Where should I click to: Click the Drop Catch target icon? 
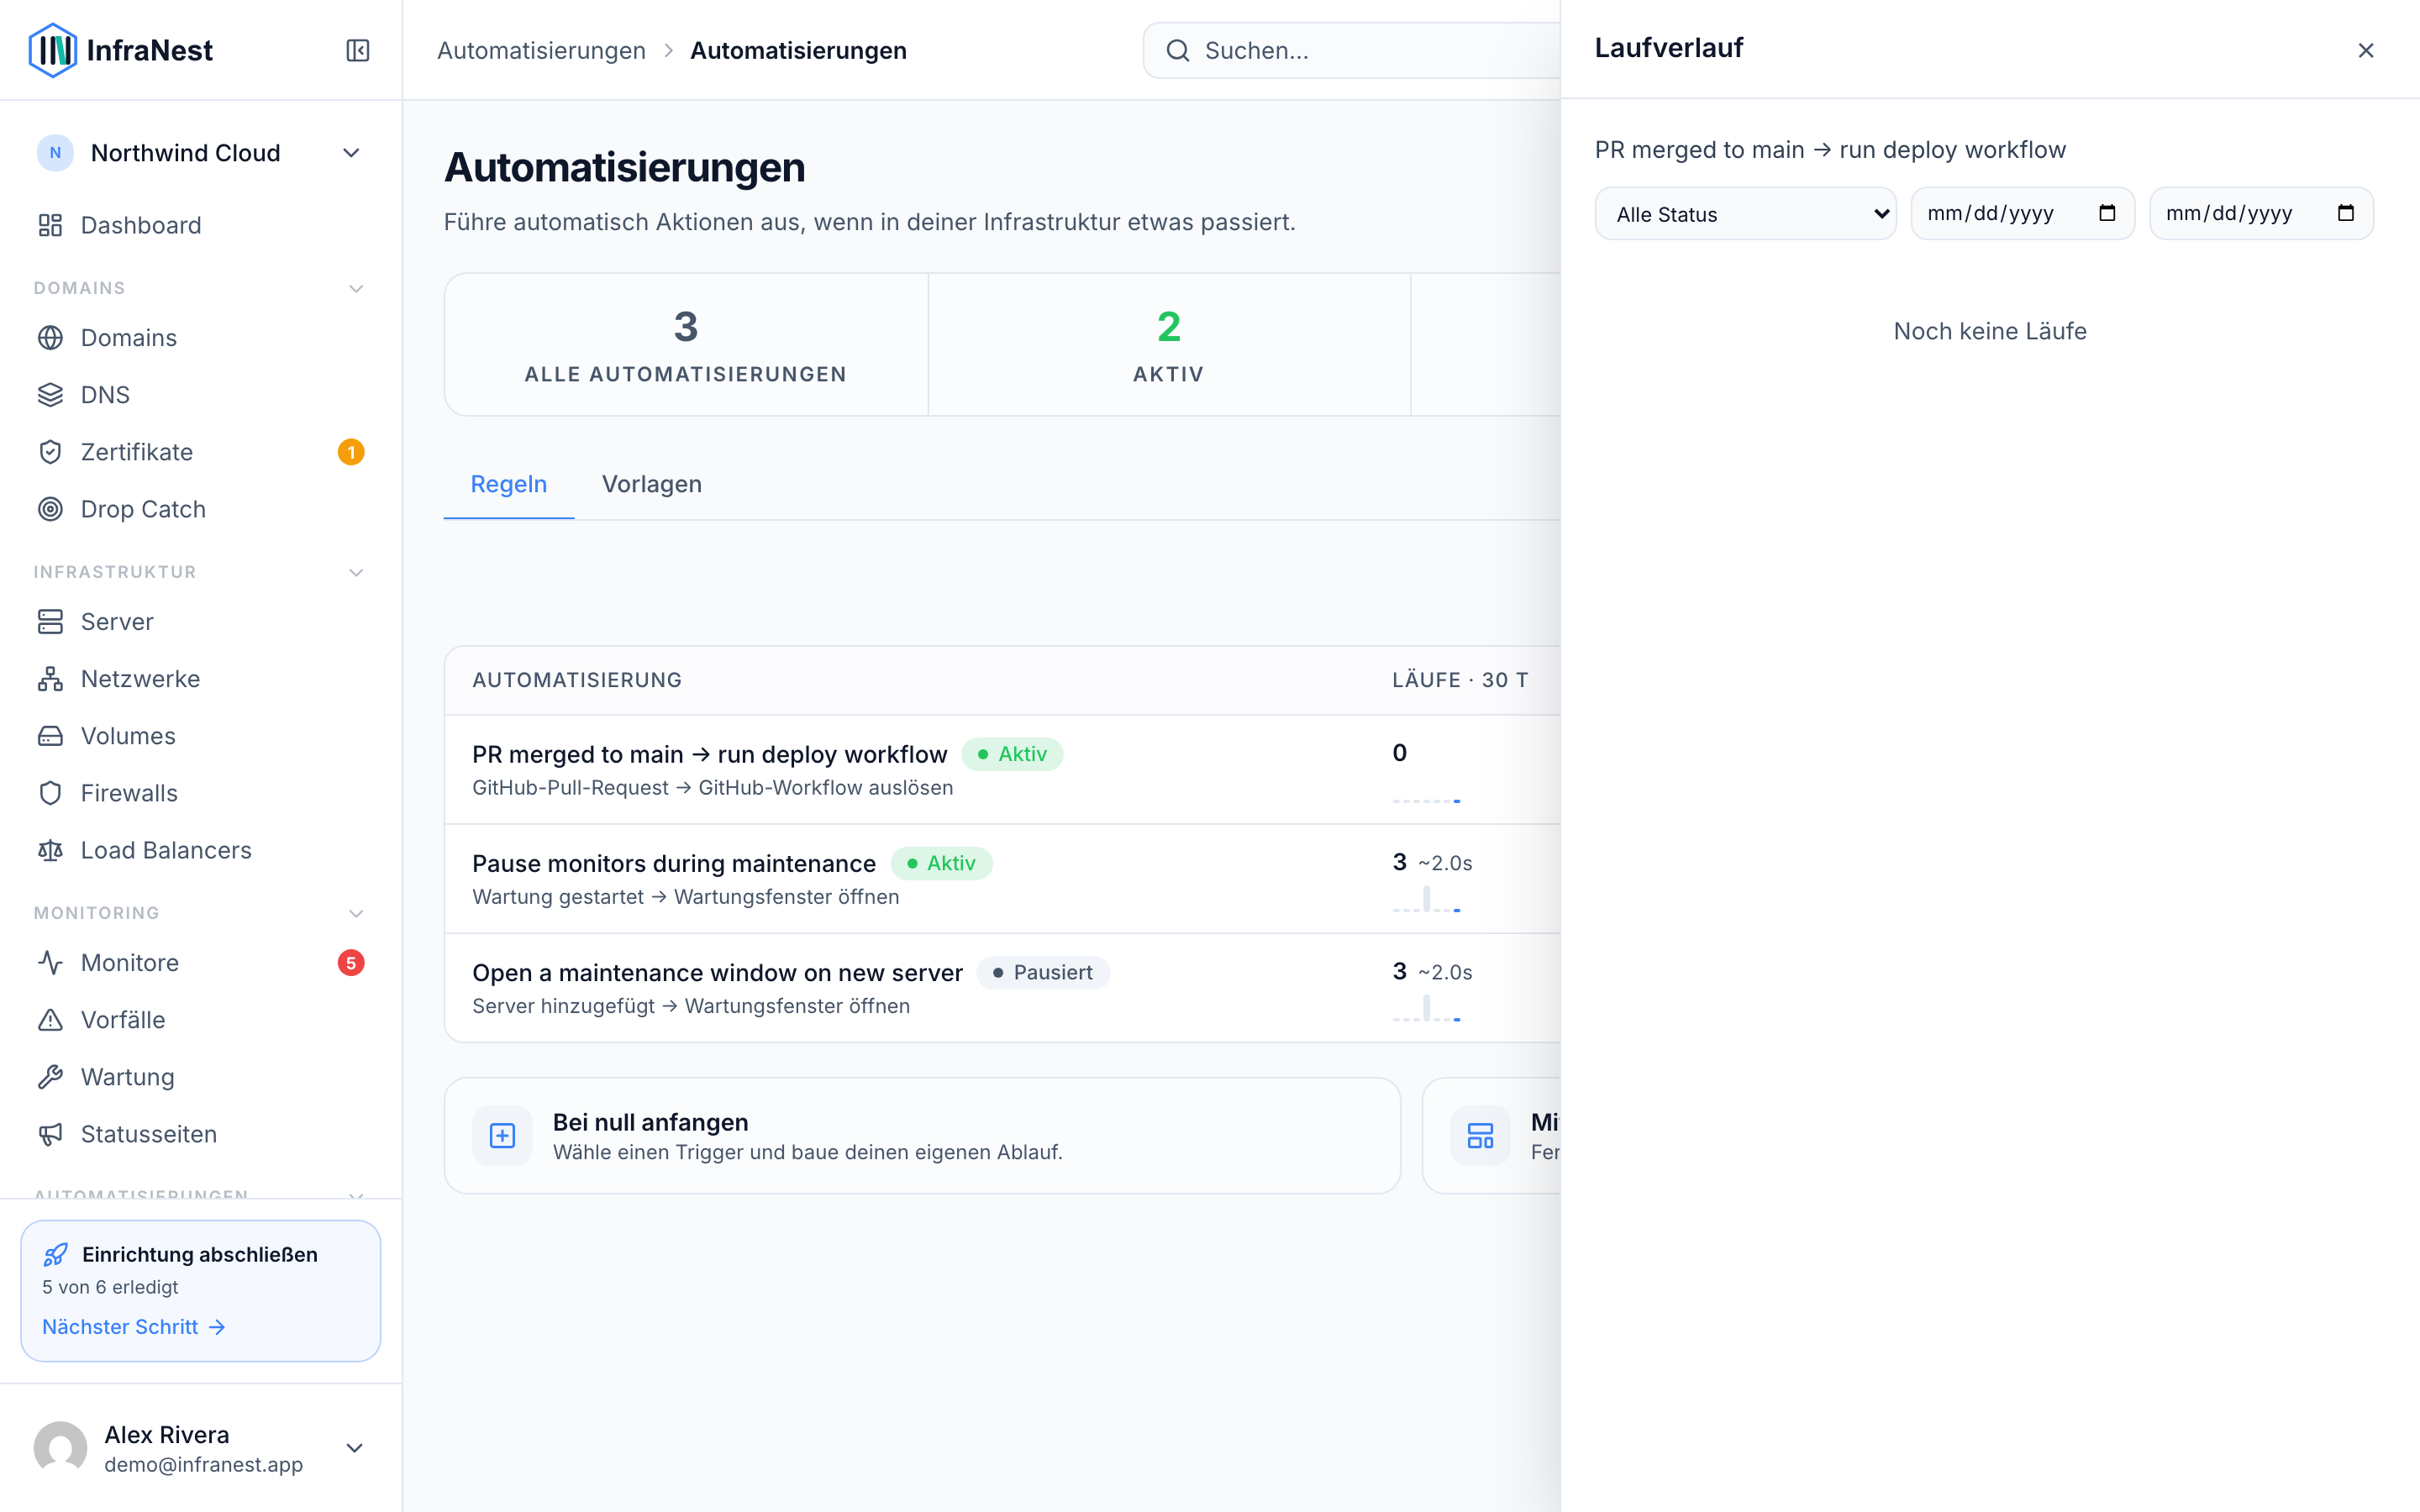50,509
